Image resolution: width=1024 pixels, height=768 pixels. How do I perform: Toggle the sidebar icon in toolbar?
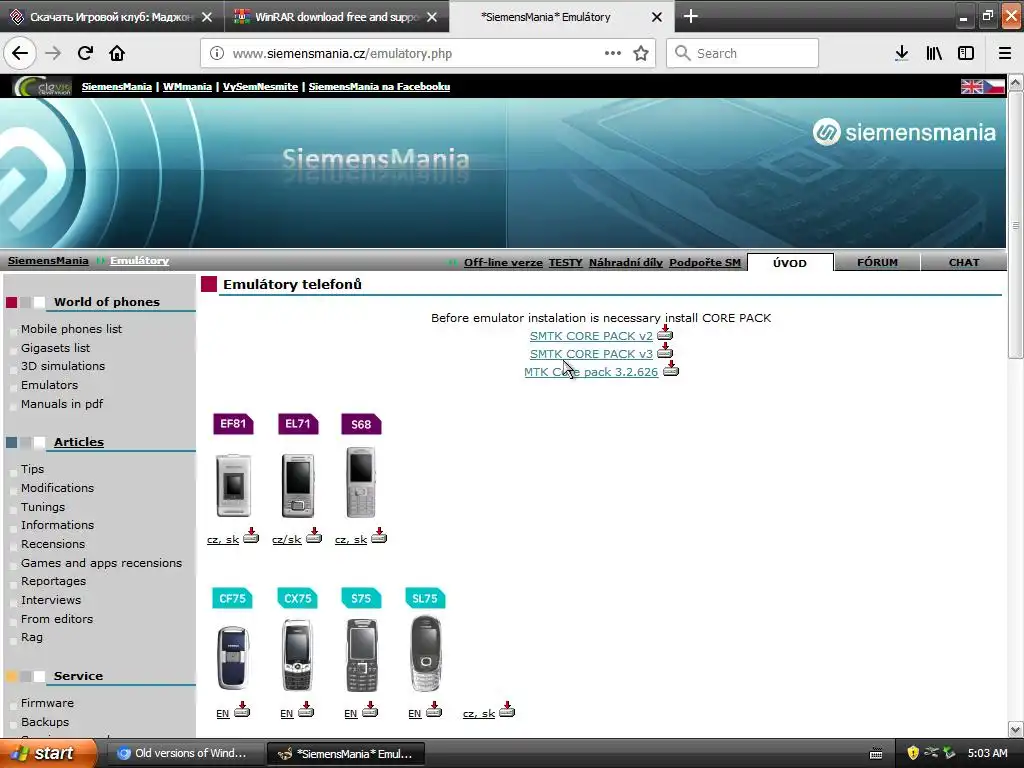tap(966, 53)
